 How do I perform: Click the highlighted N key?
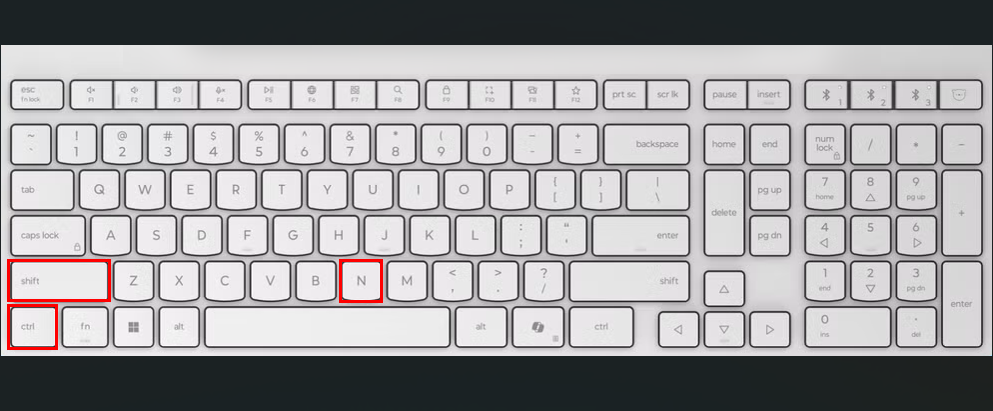point(361,281)
